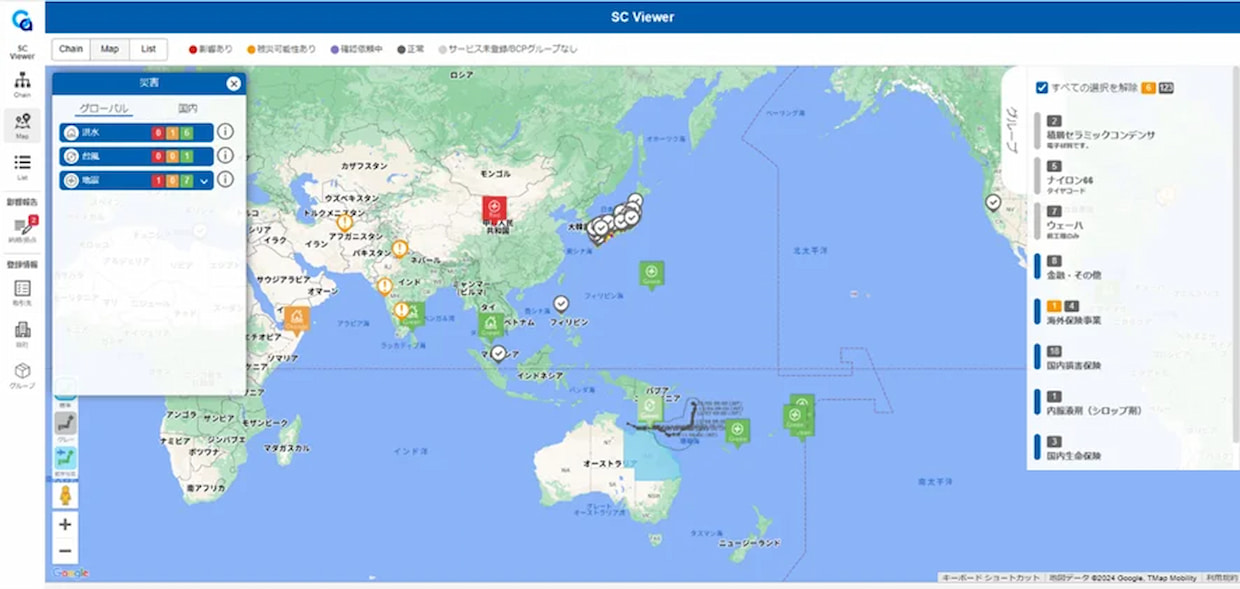Open the Chain view in the sidebar
This screenshot has width=1240, height=589.
click(x=22, y=85)
